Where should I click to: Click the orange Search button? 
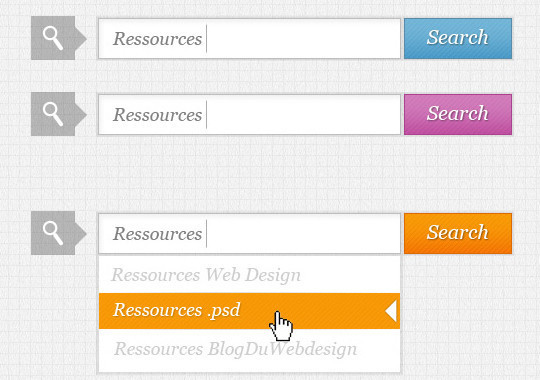[x=458, y=233]
